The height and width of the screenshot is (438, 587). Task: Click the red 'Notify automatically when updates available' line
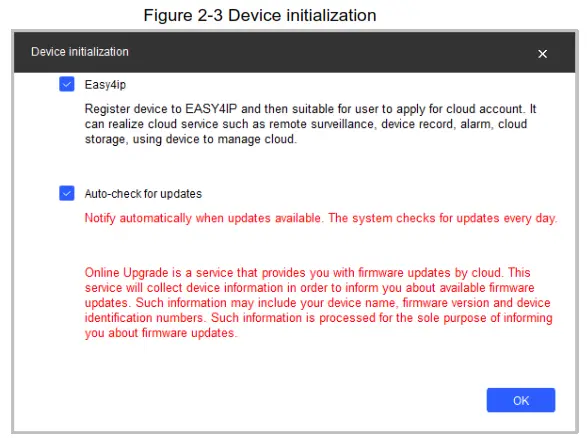coord(203,218)
